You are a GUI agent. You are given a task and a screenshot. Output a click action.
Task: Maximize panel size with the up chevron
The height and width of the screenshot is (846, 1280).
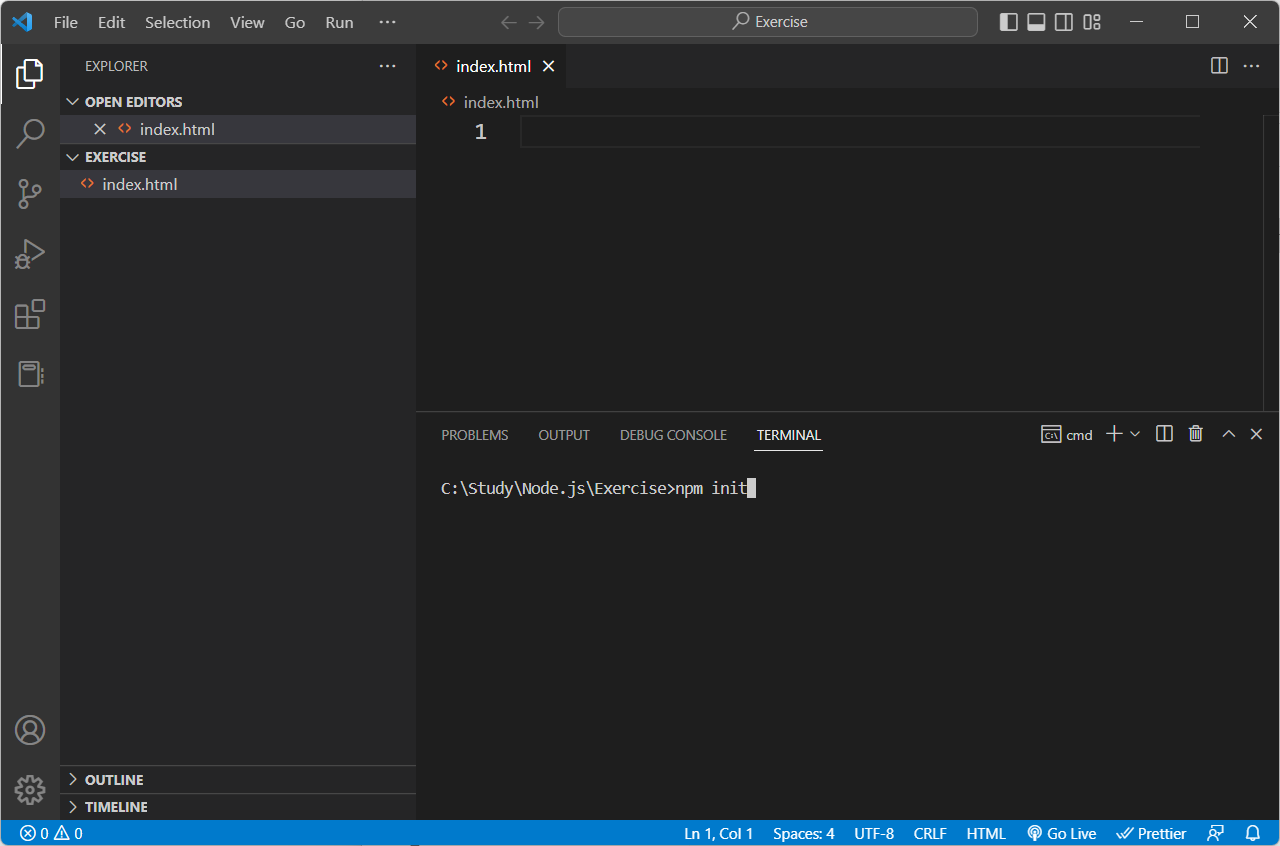click(x=1229, y=434)
